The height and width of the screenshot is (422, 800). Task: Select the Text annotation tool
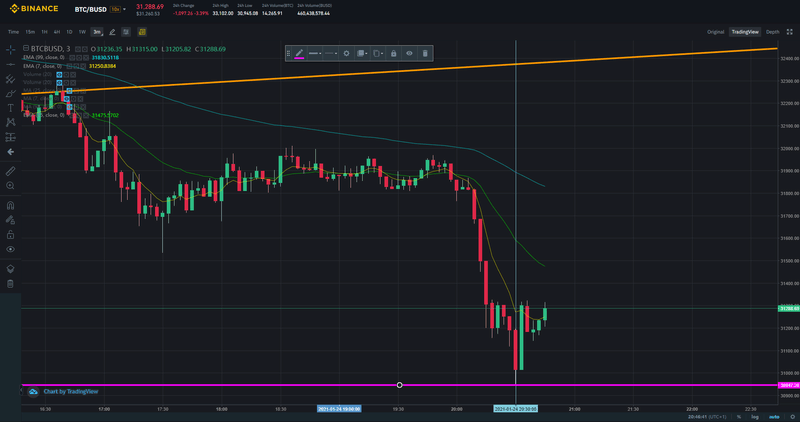tap(10, 107)
